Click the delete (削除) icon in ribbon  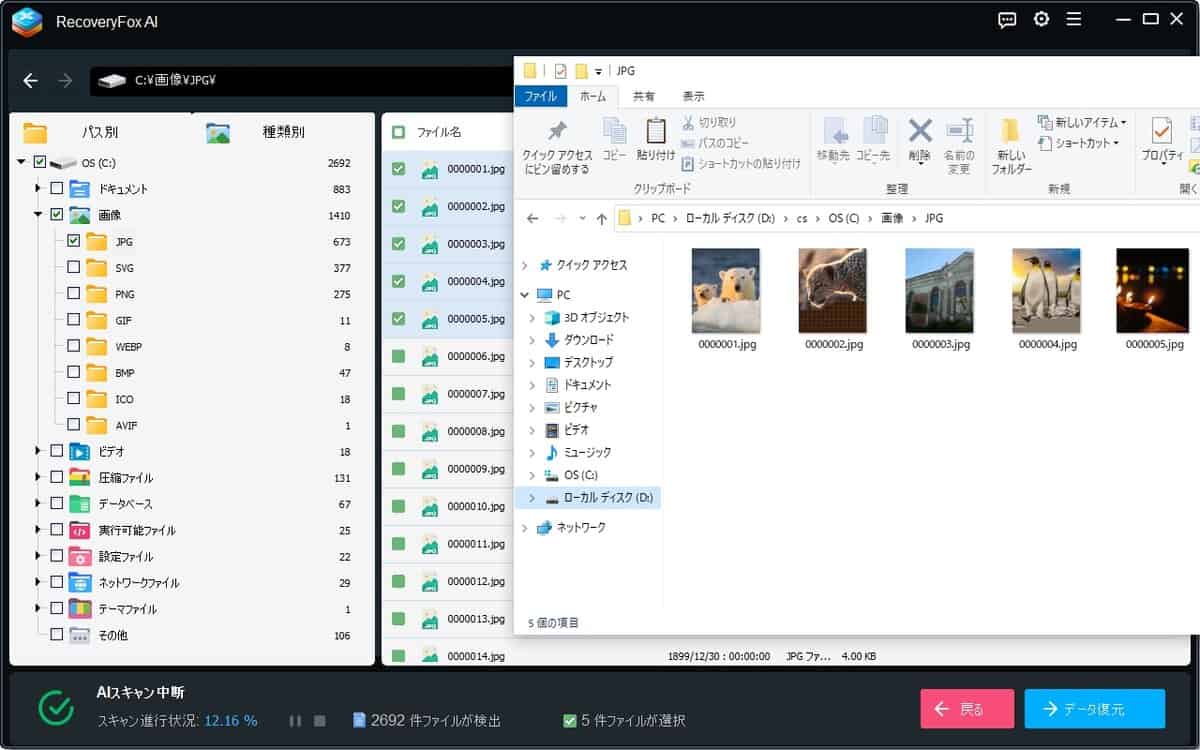919,131
